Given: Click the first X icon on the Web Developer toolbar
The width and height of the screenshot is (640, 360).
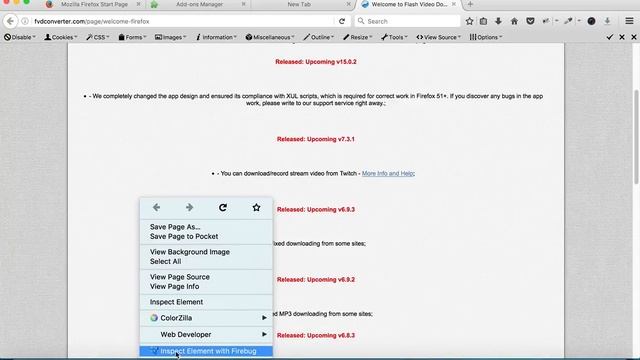Looking at the screenshot, I should click(x=622, y=37).
